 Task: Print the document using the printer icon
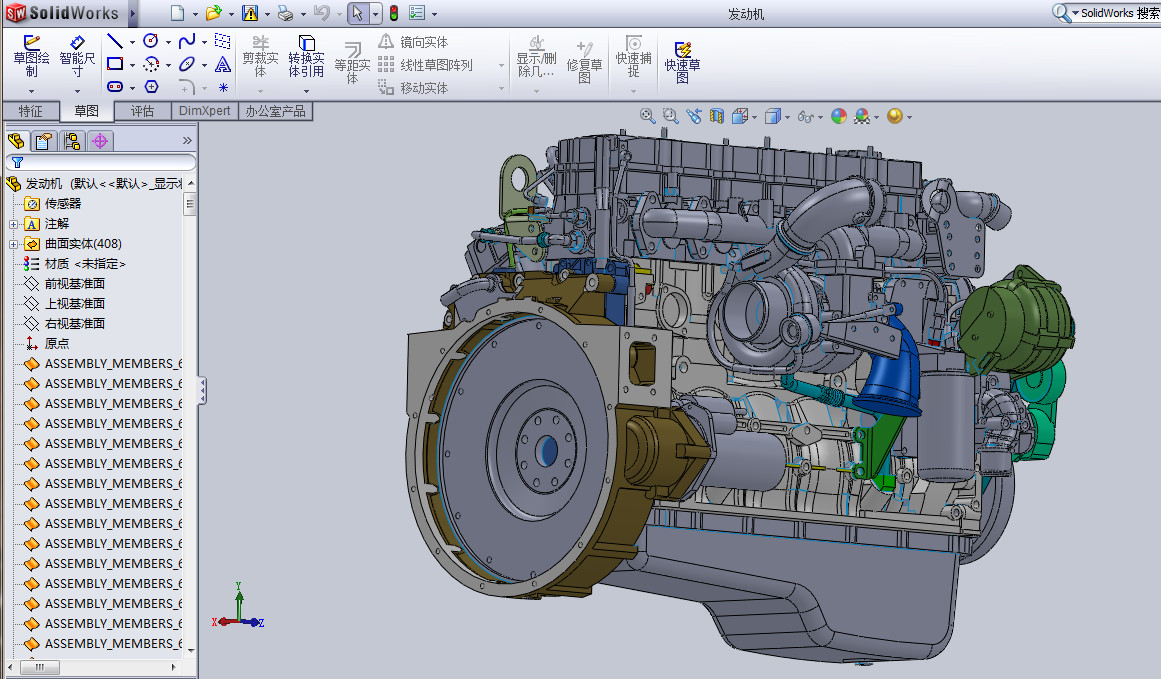285,13
